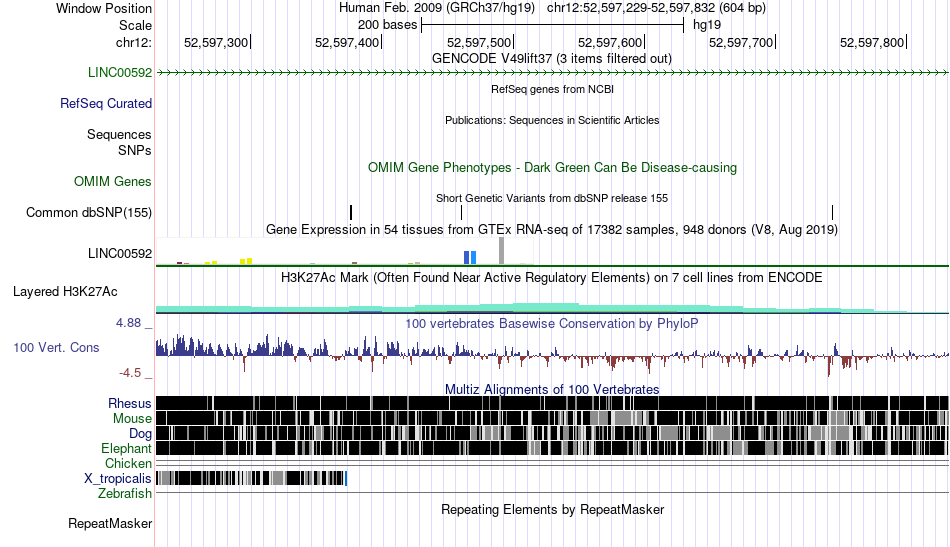The image size is (950, 547).
Task: Select the Zebrafish alignment row label
Action: click(125, 494)
